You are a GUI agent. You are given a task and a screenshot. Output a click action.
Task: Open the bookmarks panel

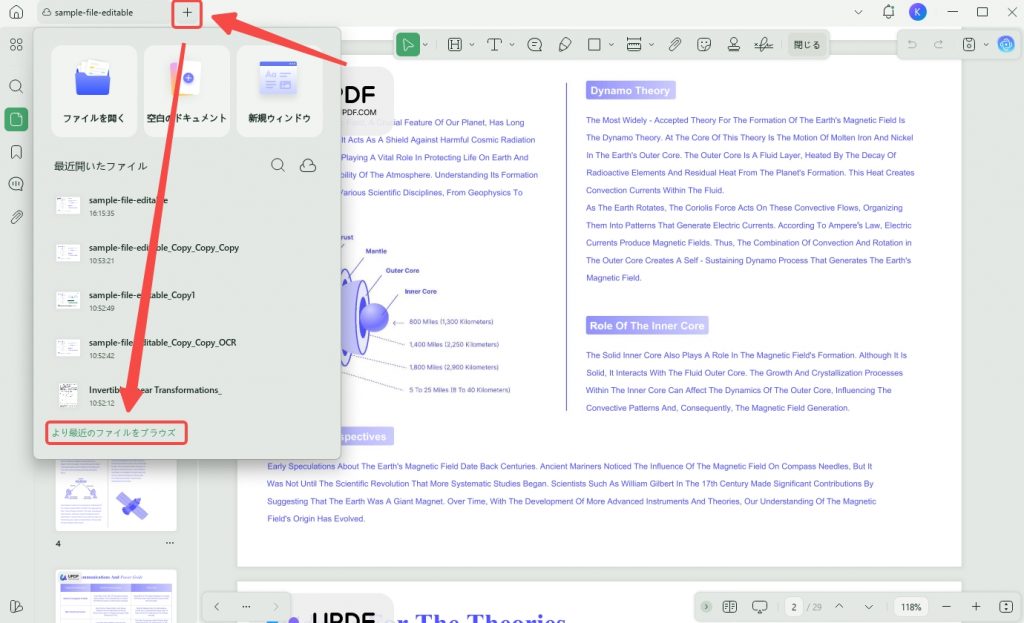16,152
